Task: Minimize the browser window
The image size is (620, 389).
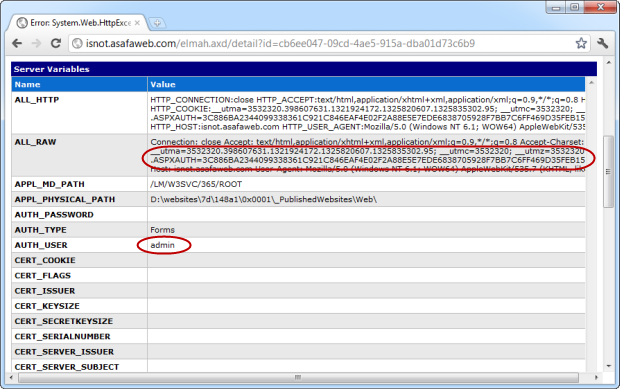Action: [x=556, y=8]
